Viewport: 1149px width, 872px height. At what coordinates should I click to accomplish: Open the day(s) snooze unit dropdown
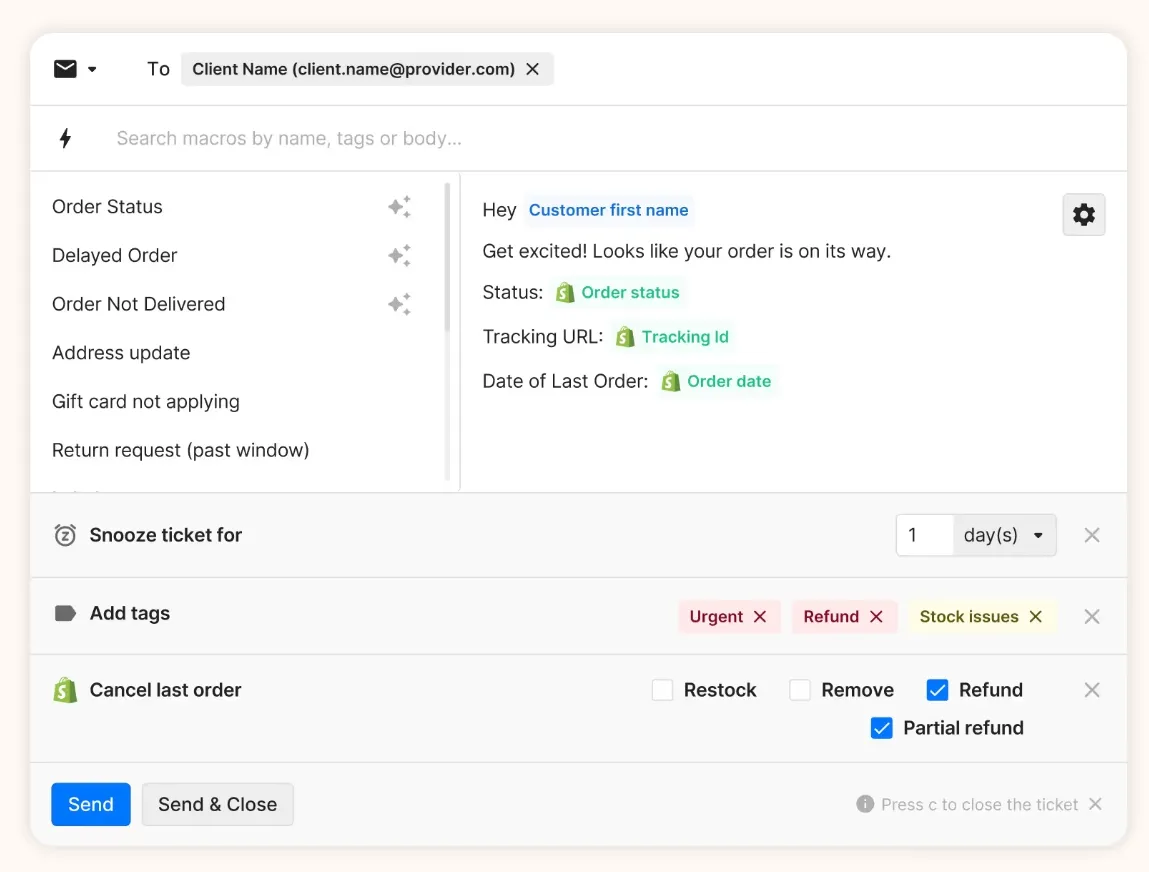tap(1004, 535)
